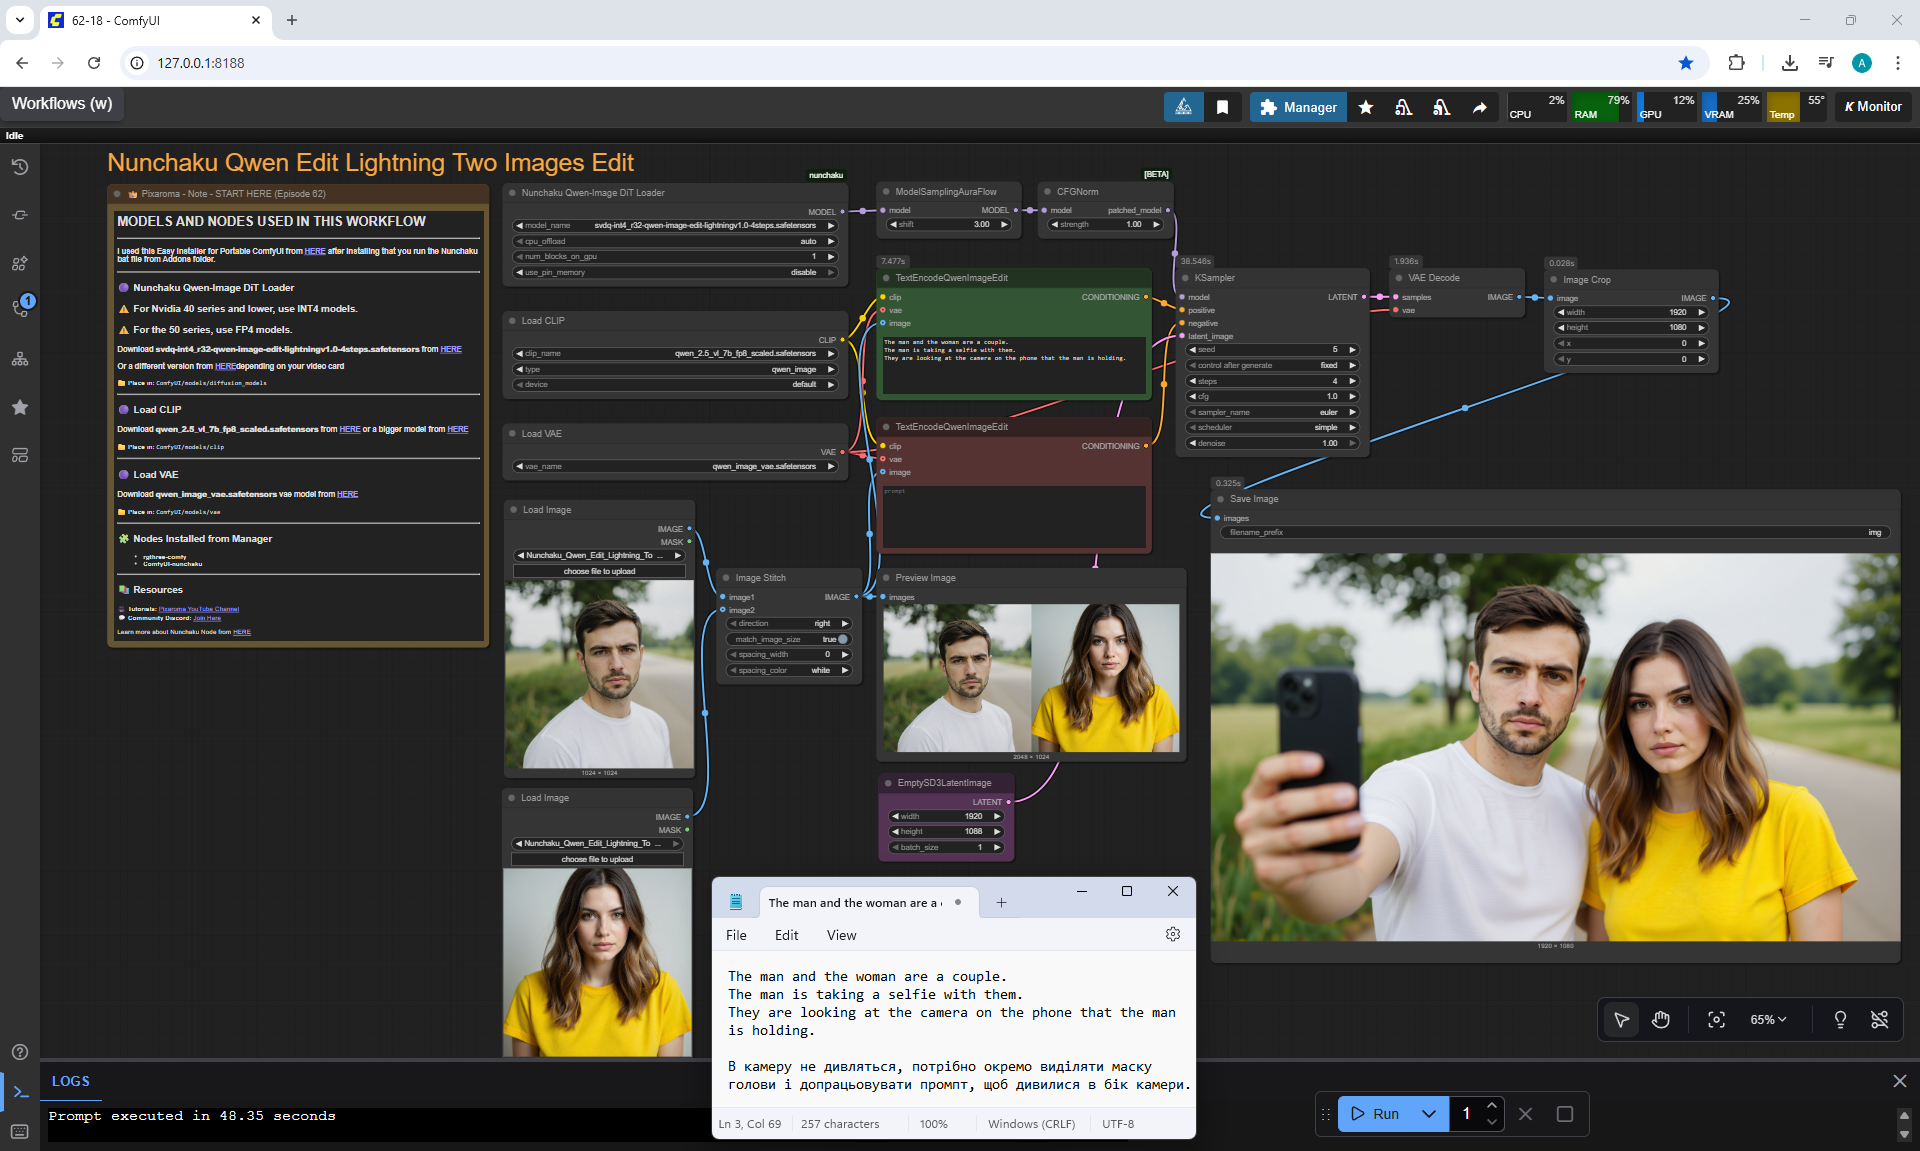The height and width of the screenshot is (1151, 1920).
Task: Click choose file to upload on first Load Image
Action: click(599, 571)
